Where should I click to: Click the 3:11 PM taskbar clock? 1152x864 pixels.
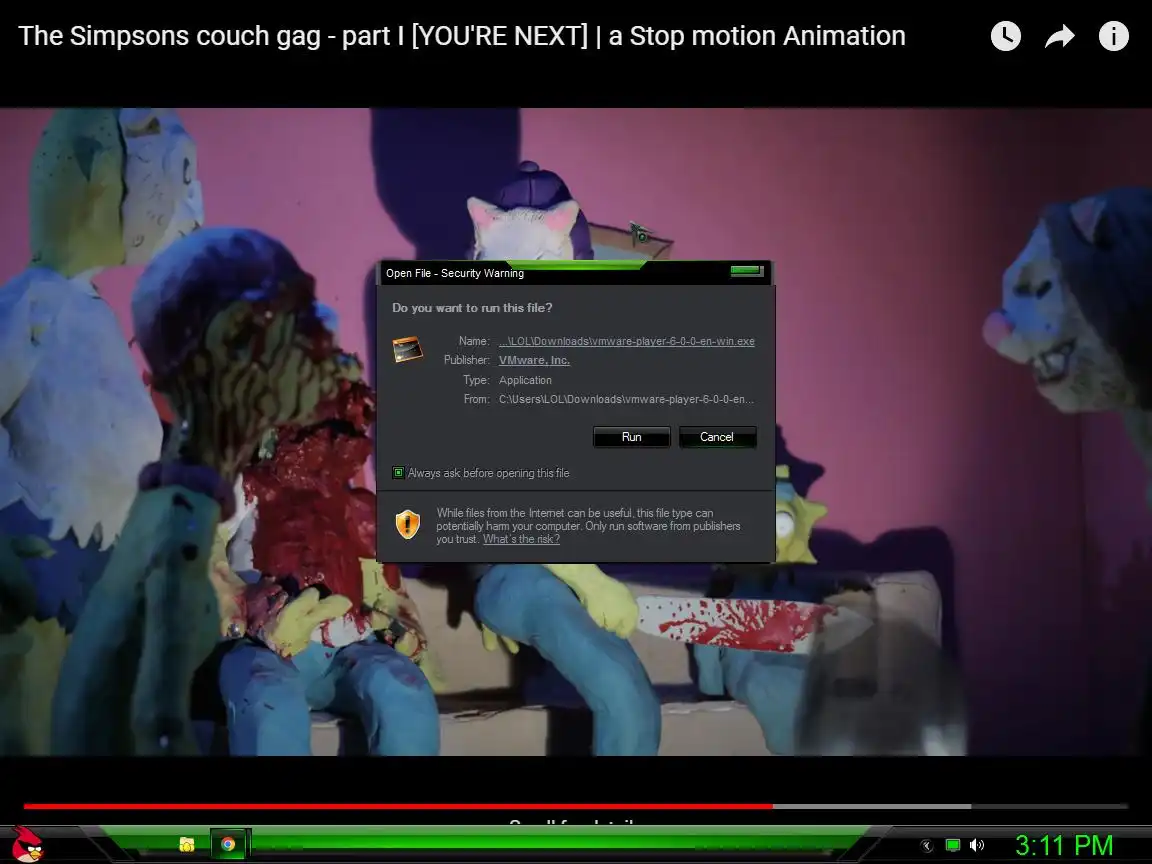1064,845
